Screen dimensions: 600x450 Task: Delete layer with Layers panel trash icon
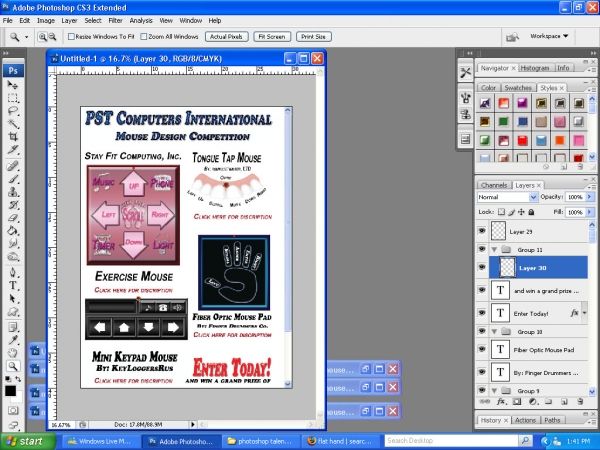pyautogui.click(x=580, y=402)
